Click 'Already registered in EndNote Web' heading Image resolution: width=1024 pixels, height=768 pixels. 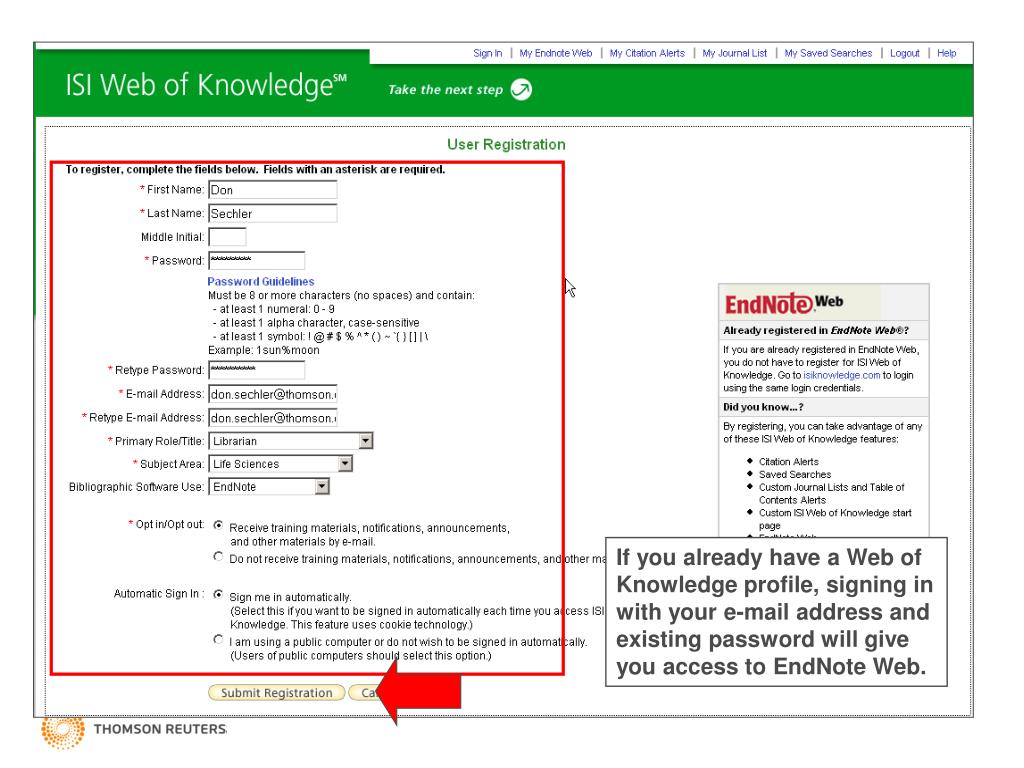pyautogui.click(x=816, y=330)
